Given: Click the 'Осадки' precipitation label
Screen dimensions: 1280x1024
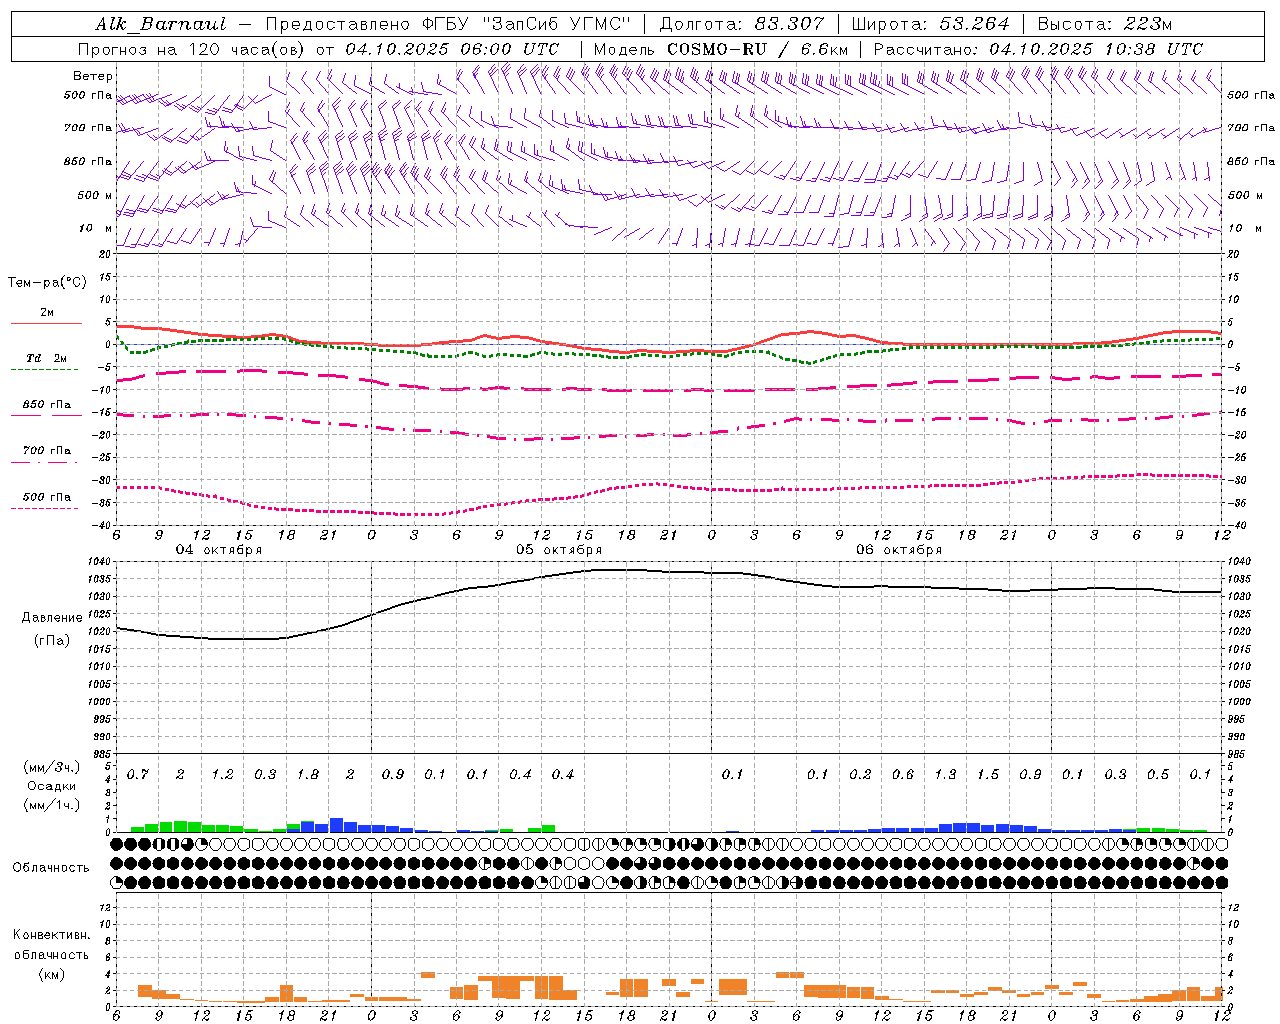Looking at the screenshot, I should 52,786.
